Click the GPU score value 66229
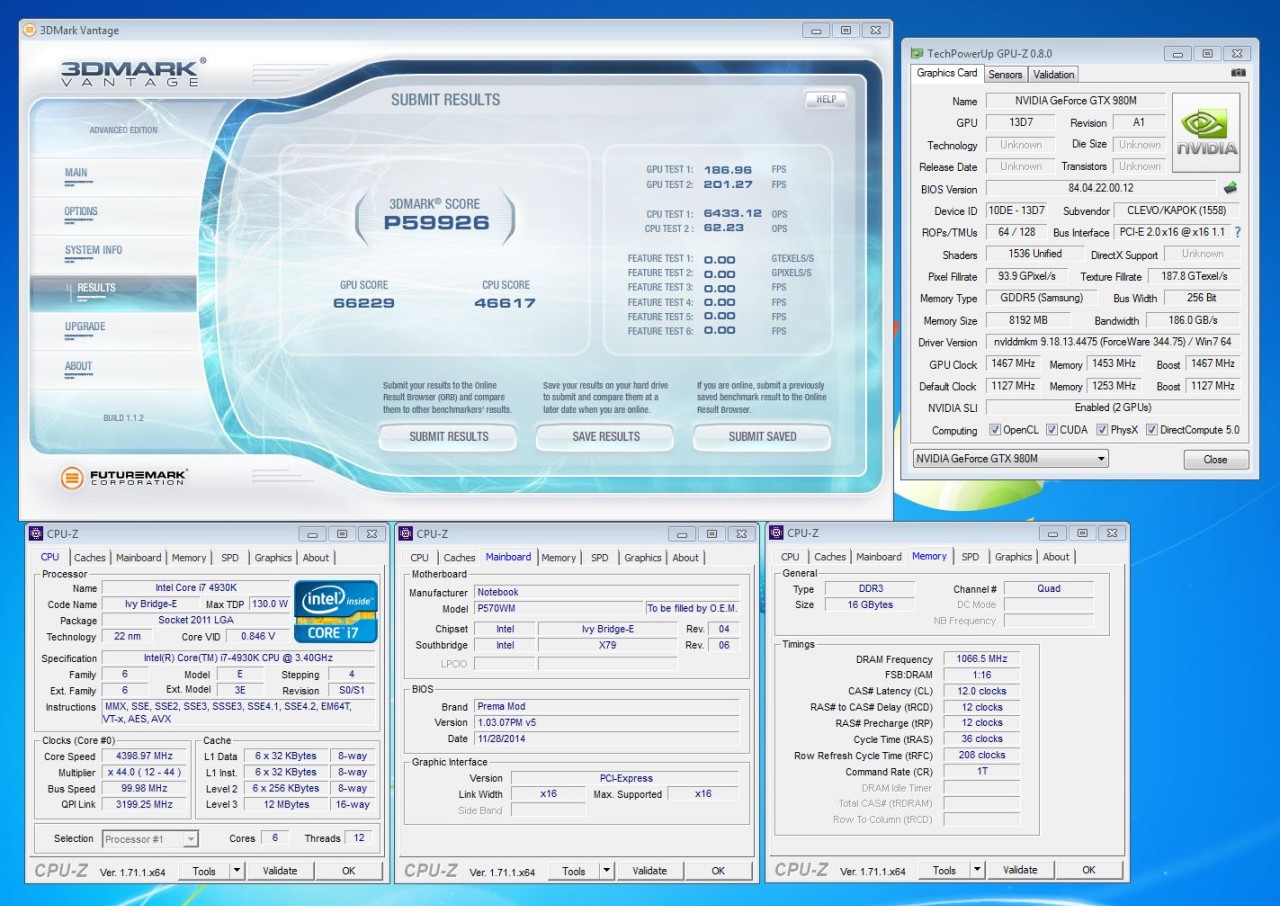1280x906 pixels. tap(364, 303)
